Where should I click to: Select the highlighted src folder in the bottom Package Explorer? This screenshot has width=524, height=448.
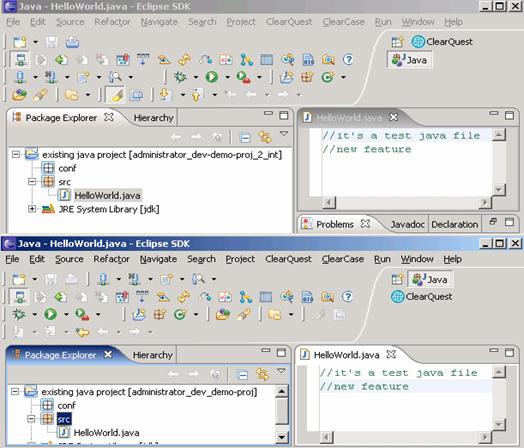[63, 419]
